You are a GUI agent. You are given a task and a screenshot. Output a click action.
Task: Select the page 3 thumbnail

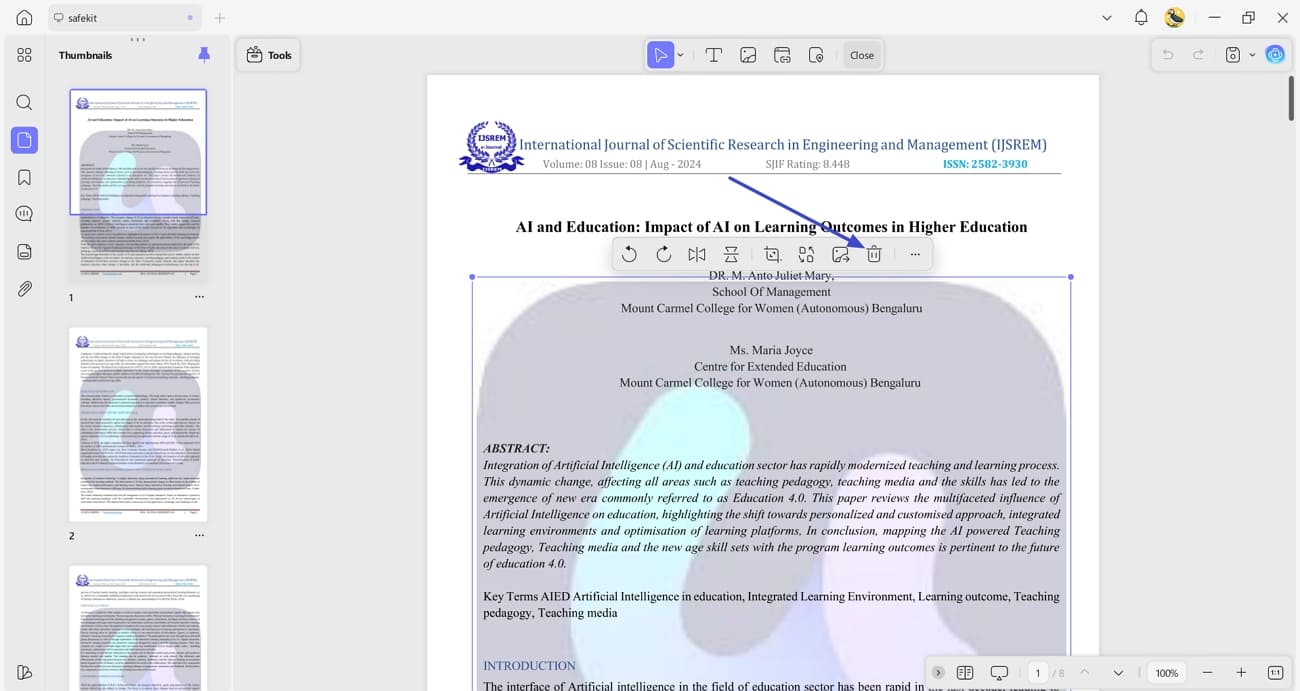[x=138, y=628]
